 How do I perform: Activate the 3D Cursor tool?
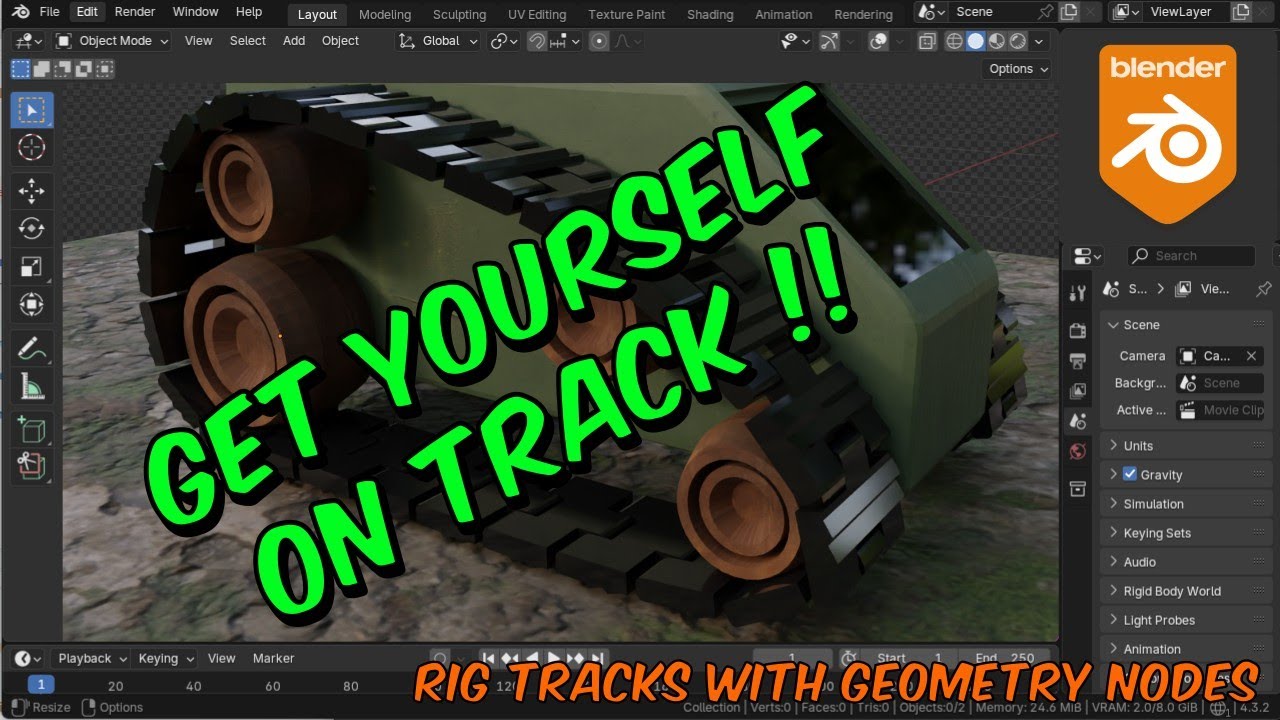[x=32, y=148]
